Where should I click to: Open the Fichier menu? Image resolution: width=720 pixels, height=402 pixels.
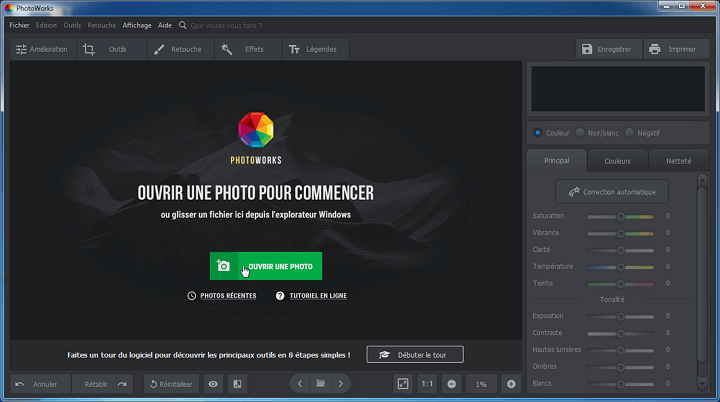19,25
